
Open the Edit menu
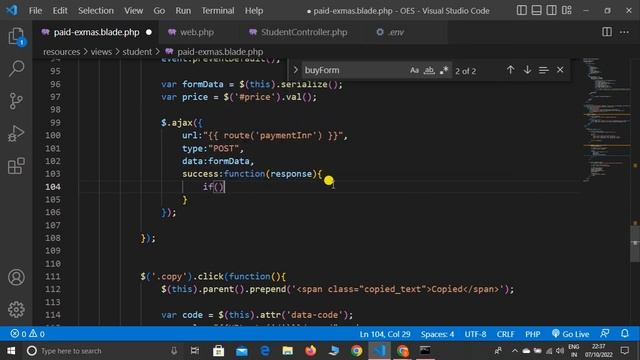pos(60,11)
